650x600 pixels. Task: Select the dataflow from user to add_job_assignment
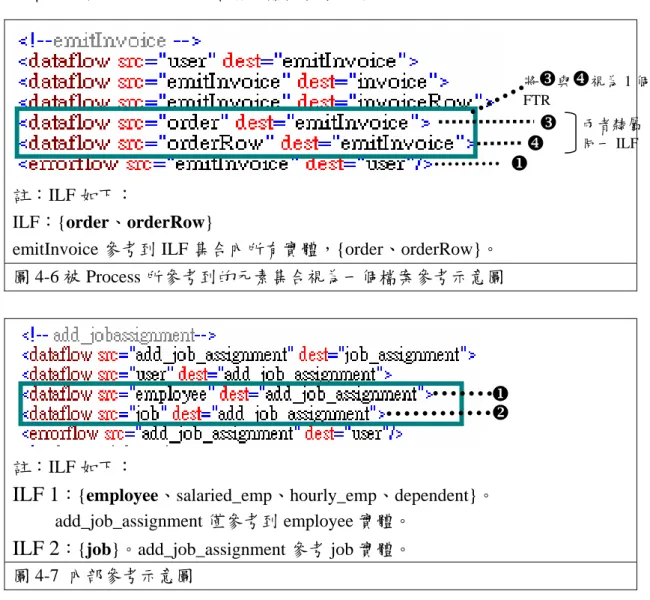click(207, 374)
